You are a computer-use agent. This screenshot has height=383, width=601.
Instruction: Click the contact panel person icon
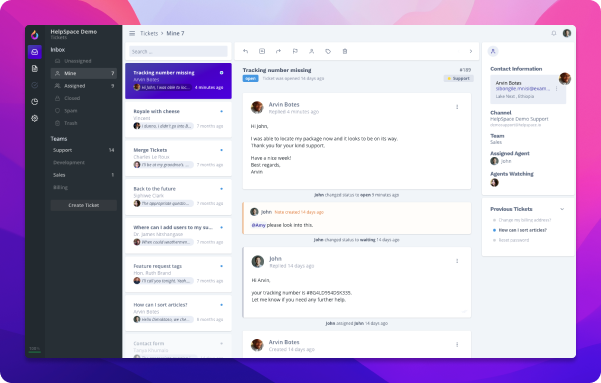[x=493, y=51]
